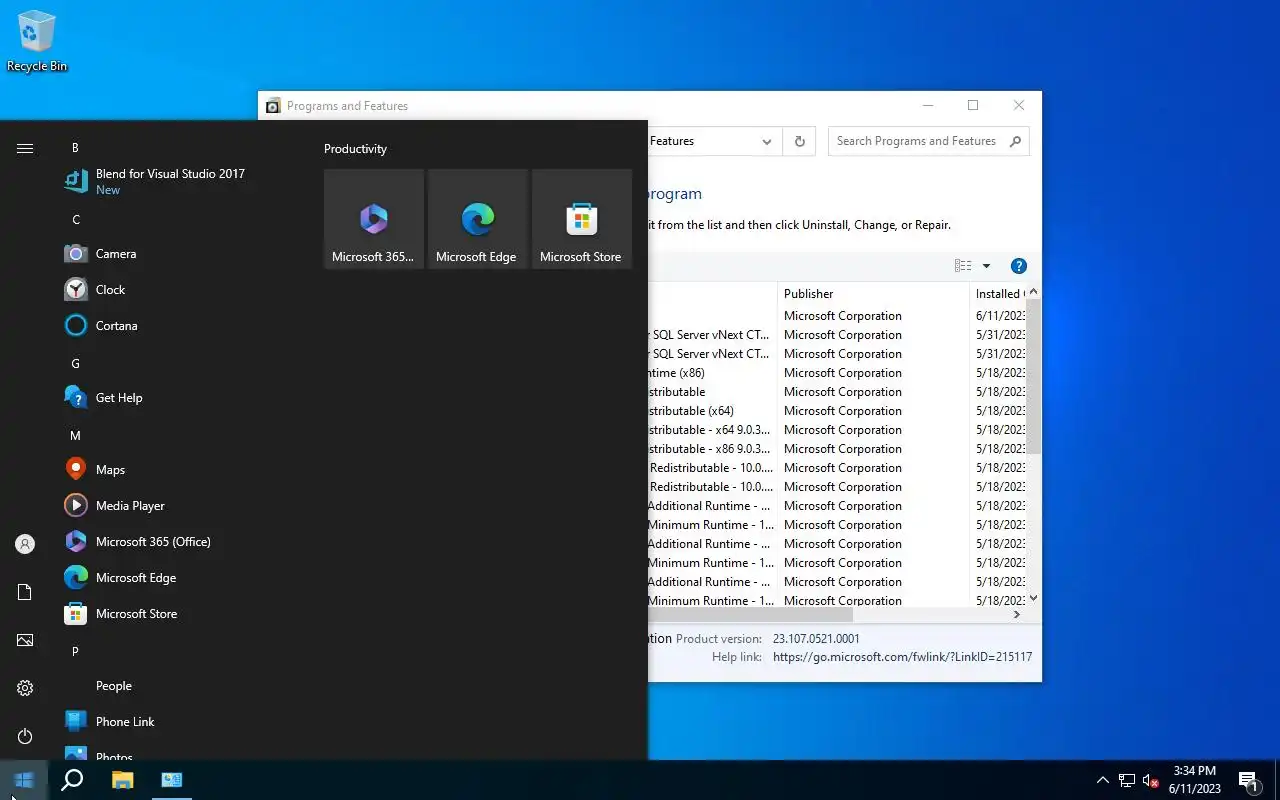The height and width of the screenshot is (800, 1280).
Task: Click the Control Panel taskbar icon
Action: click(172, 780)
